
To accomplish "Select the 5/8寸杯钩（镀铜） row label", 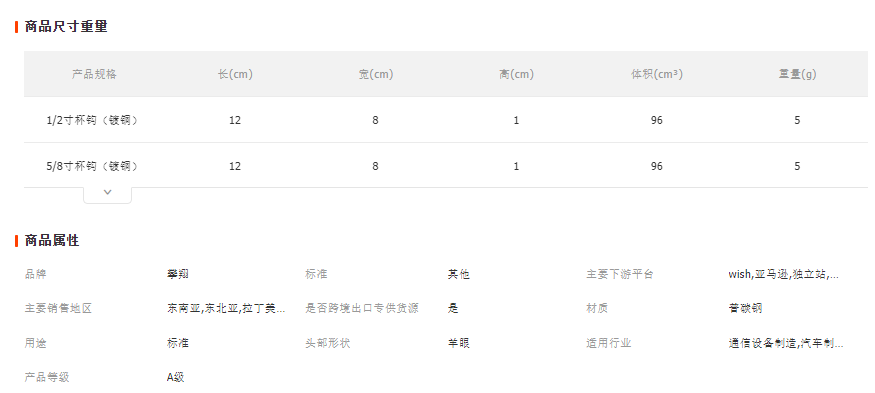I will point(92,166).
